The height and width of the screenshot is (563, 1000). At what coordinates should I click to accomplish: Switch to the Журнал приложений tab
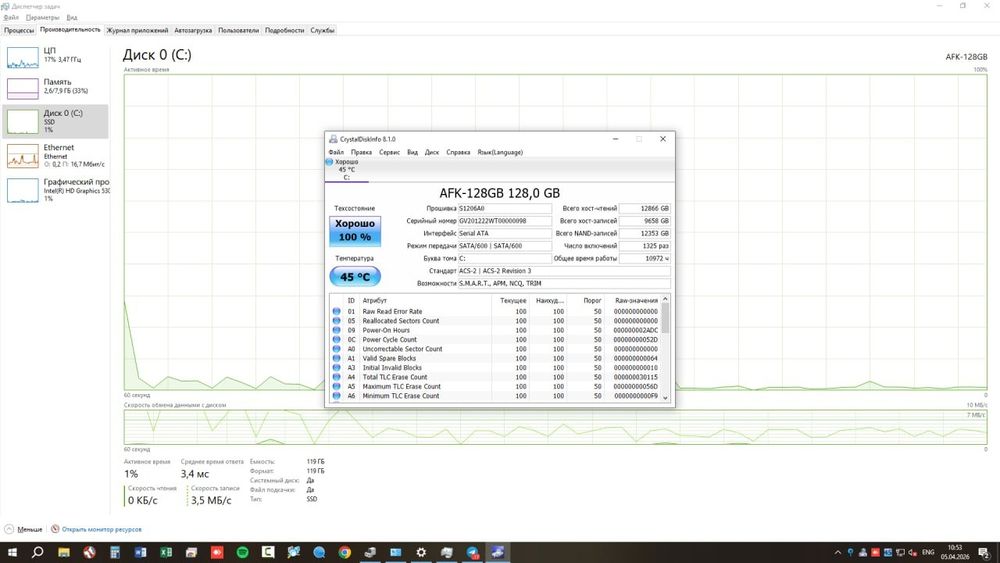click(137, 30)
